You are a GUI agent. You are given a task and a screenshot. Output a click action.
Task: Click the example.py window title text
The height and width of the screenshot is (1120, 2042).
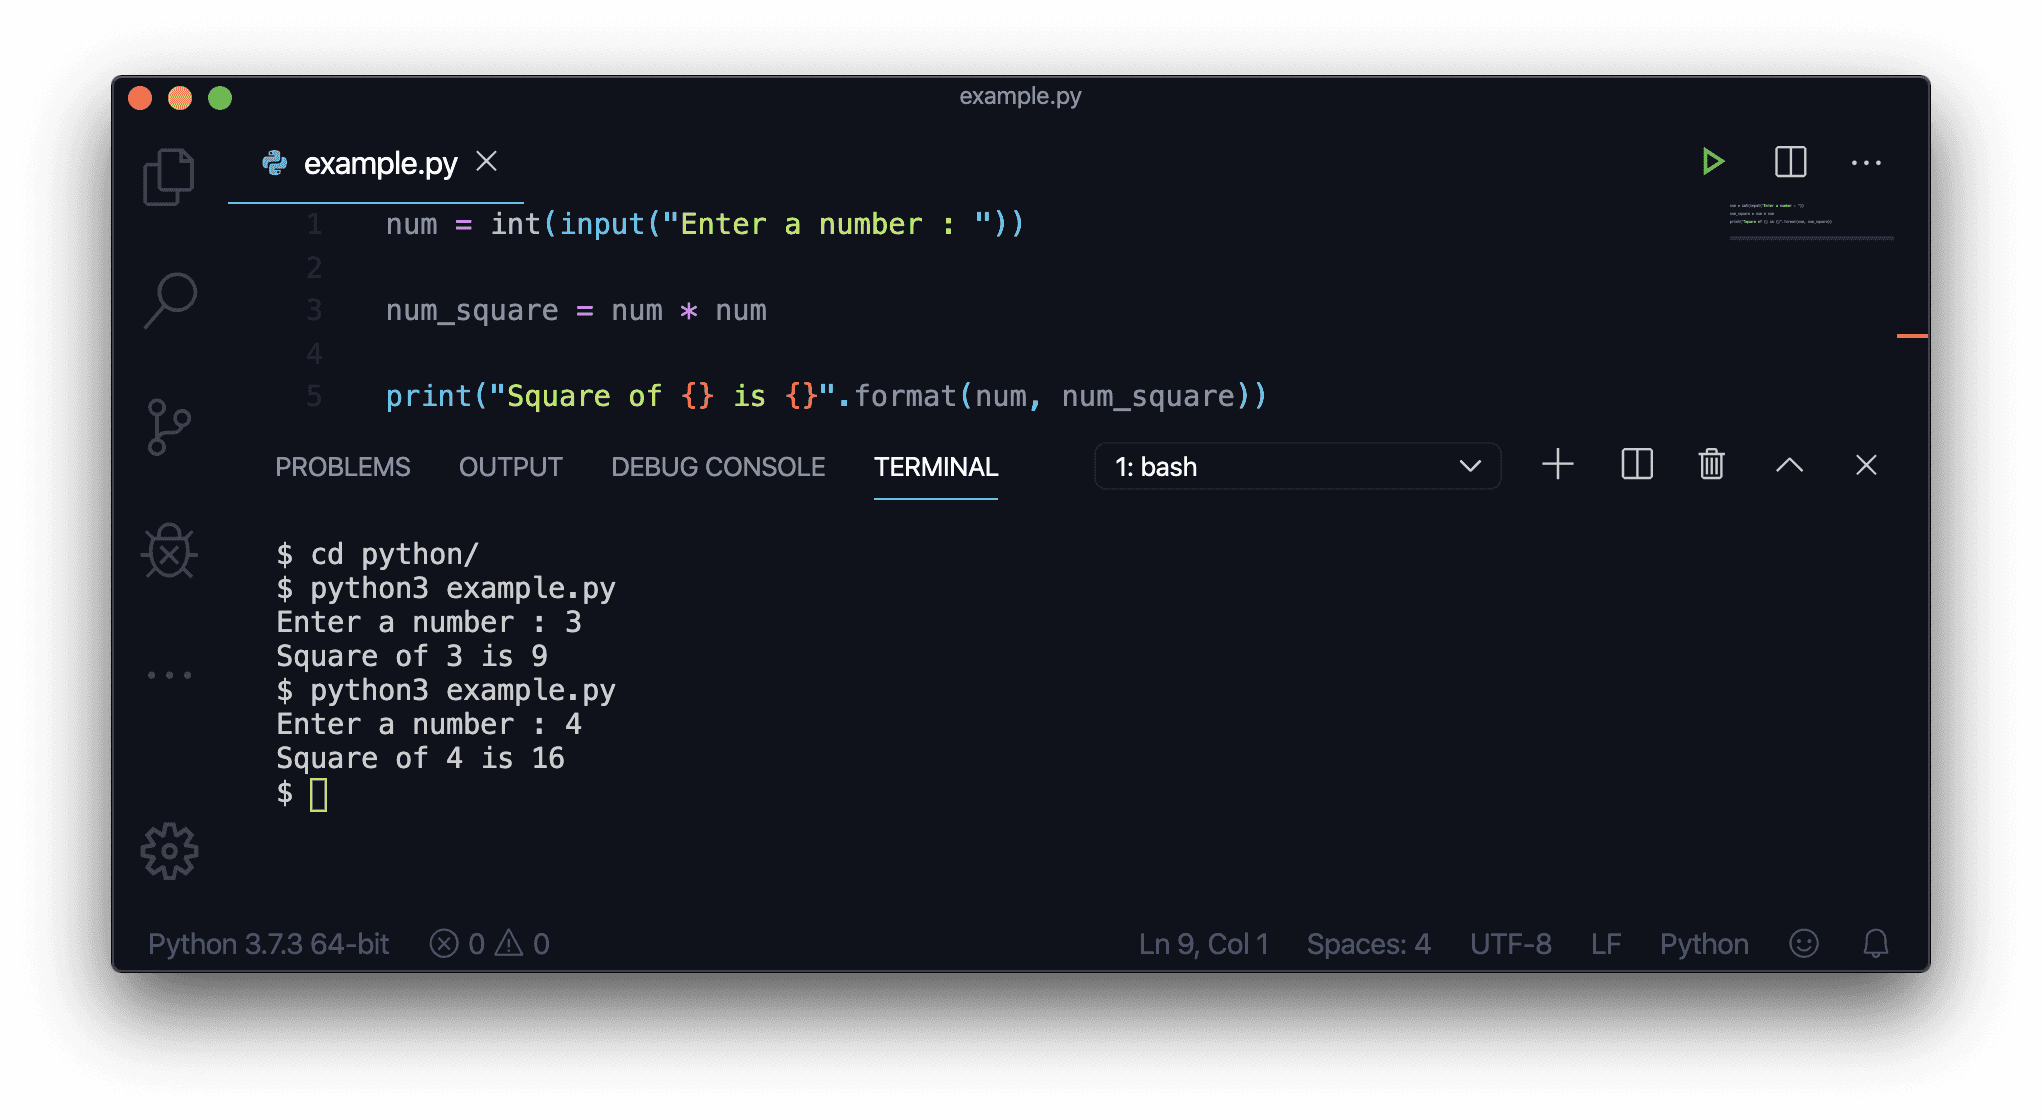pos(1020,96)
